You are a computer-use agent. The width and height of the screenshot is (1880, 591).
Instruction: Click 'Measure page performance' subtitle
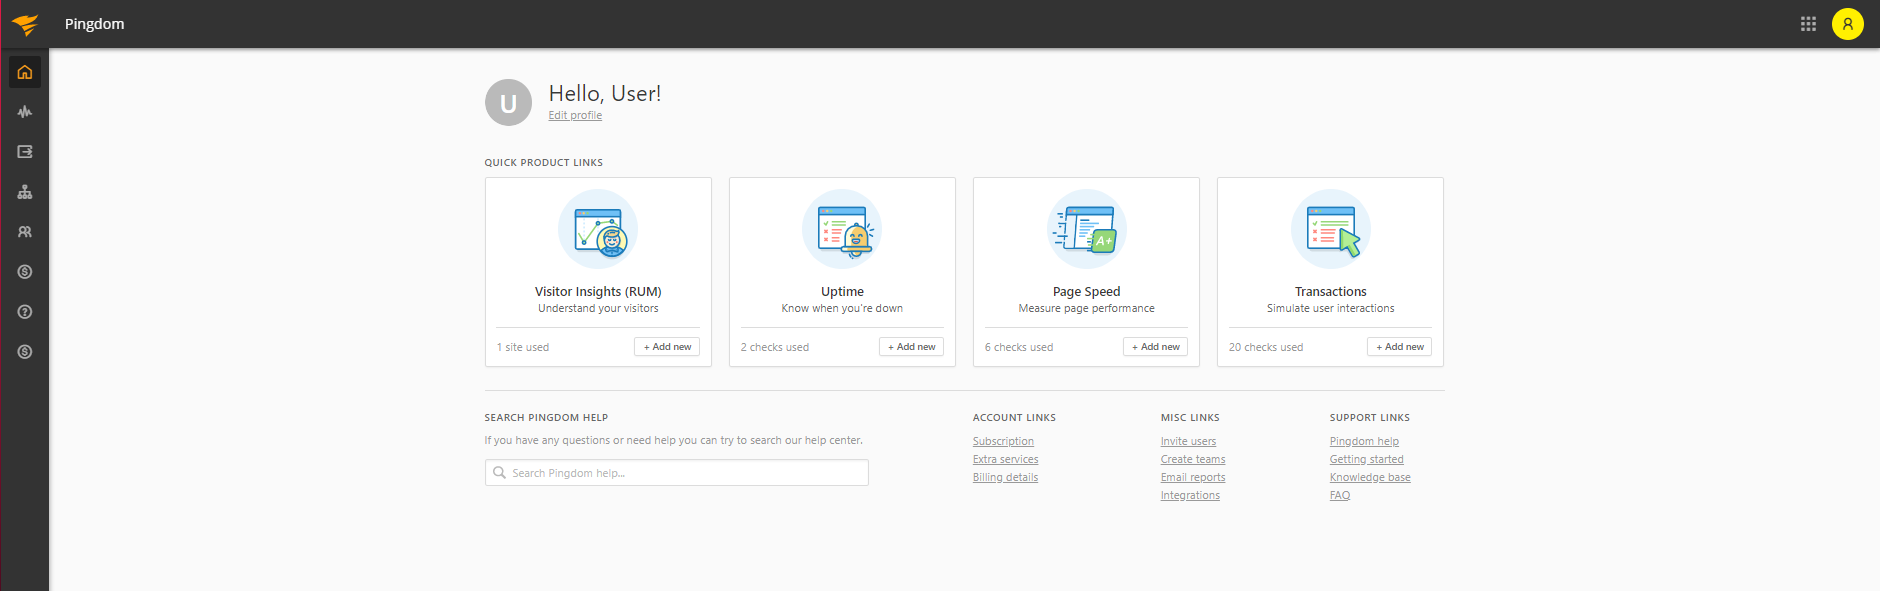click(x=1086, y=308)
